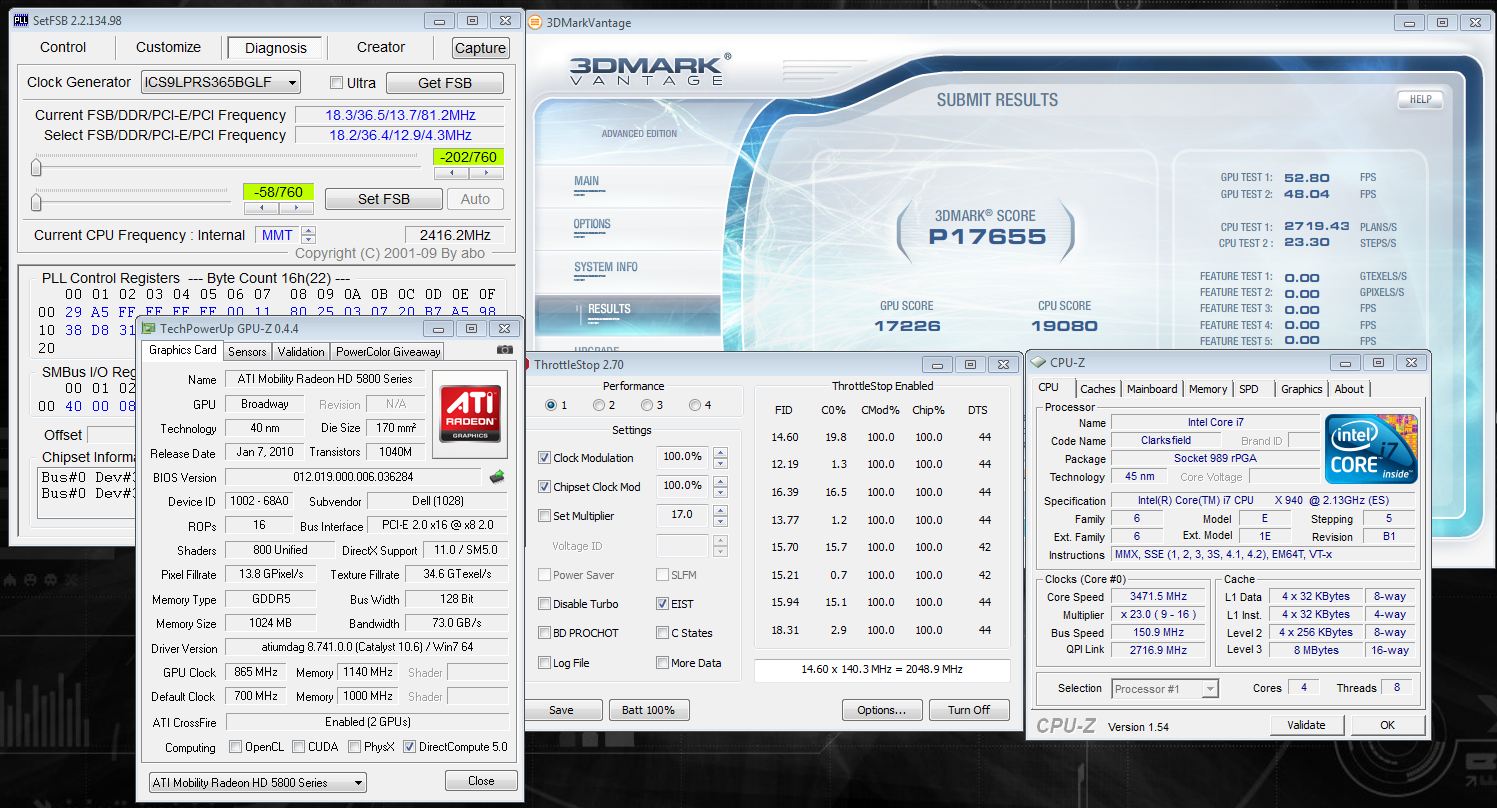Click the TechPowerUp GPU-Z title bar icon
Viewport: 1497px width, 808px height.
[x=148, y=328]
